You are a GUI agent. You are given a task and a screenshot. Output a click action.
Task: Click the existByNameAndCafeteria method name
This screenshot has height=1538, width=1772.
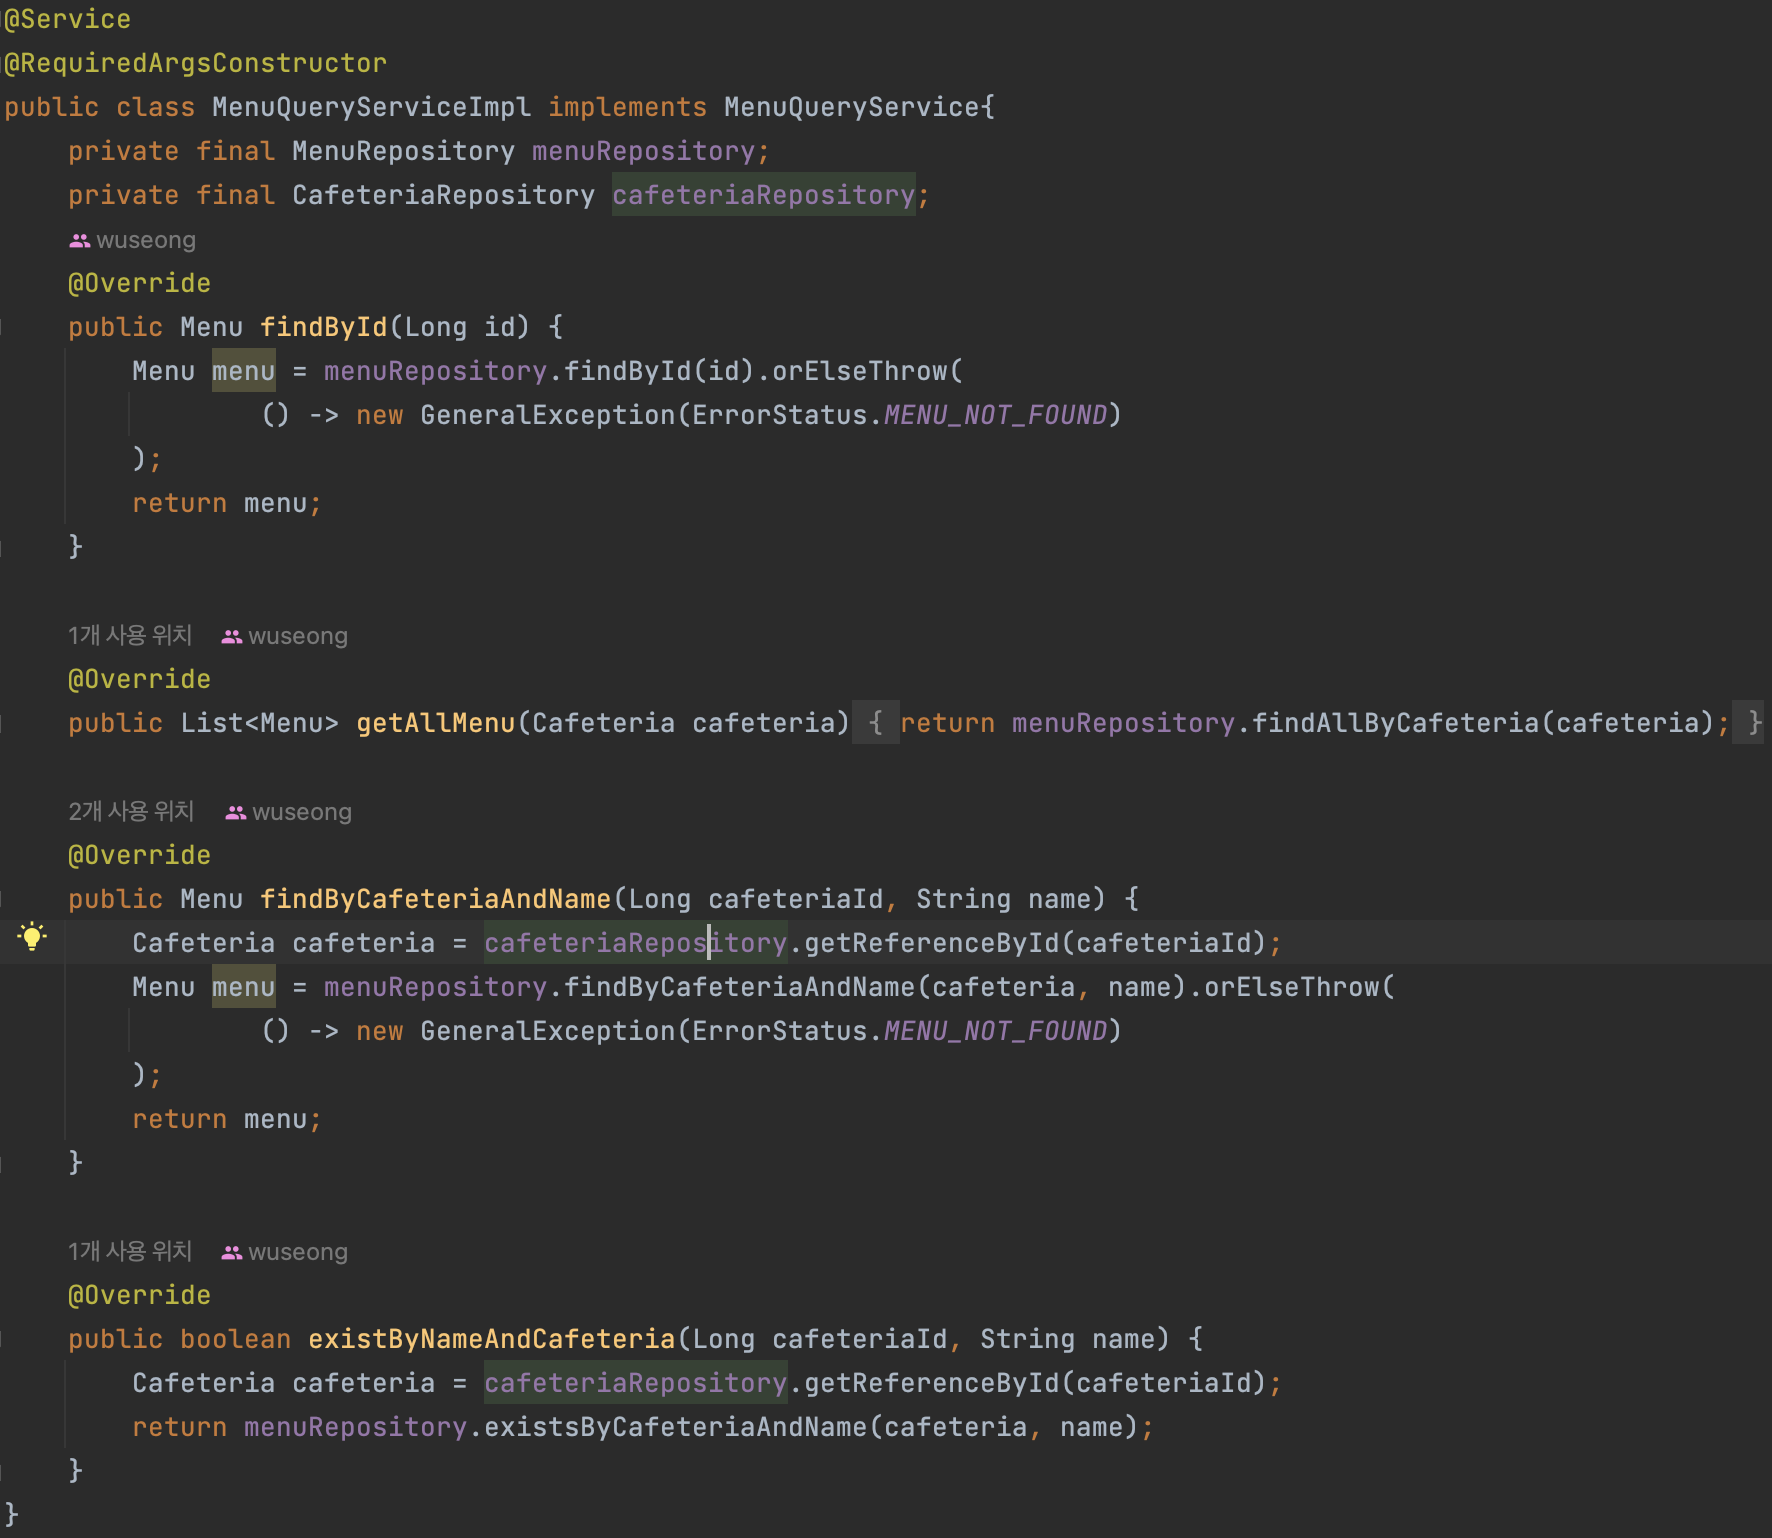(x=491, y=1340)
